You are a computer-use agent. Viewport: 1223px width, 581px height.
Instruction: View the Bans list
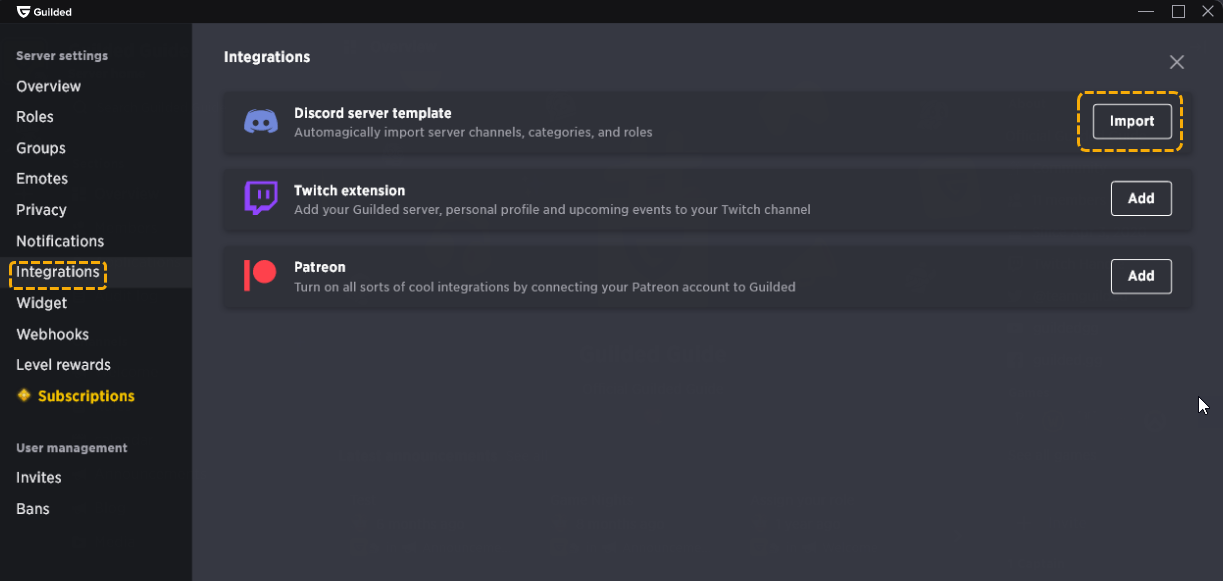[33, 509]
